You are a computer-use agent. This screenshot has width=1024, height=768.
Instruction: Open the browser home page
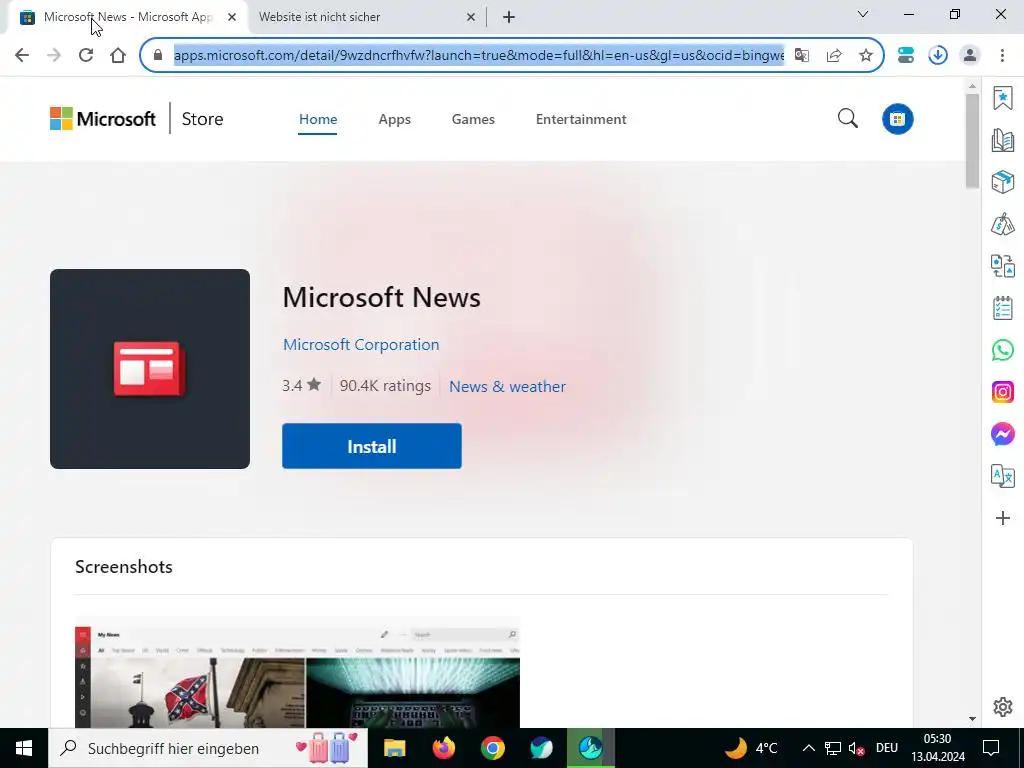(x=118, y=55)
